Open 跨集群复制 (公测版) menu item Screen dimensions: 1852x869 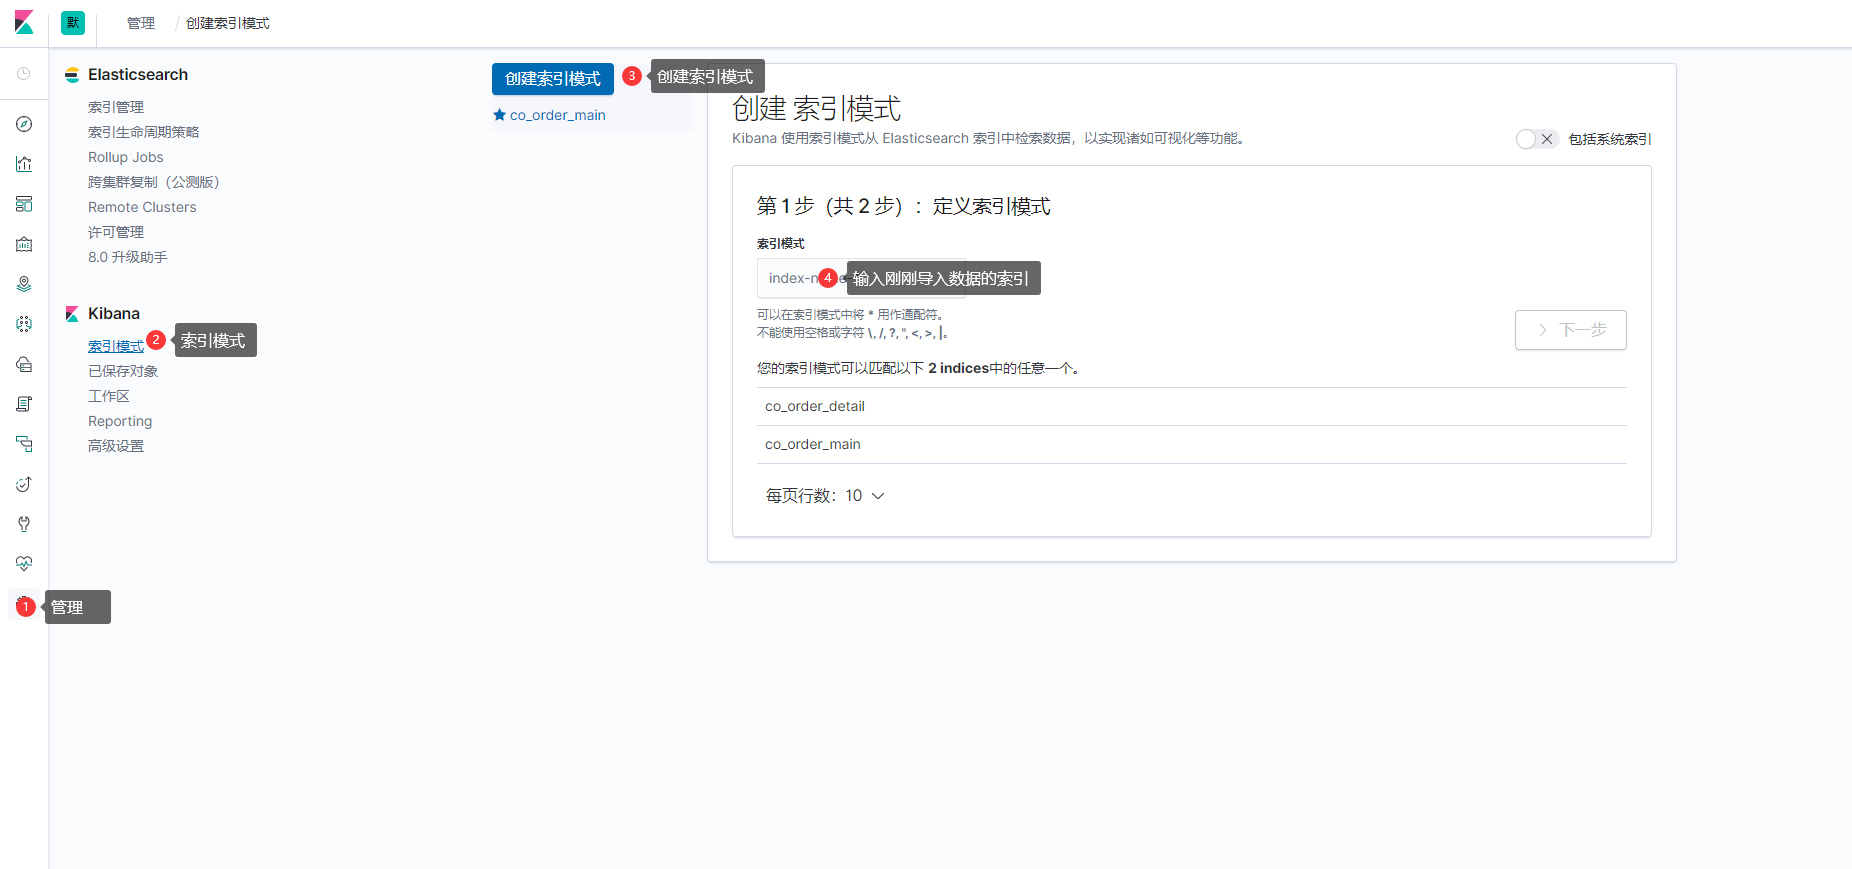pos(154,182)
